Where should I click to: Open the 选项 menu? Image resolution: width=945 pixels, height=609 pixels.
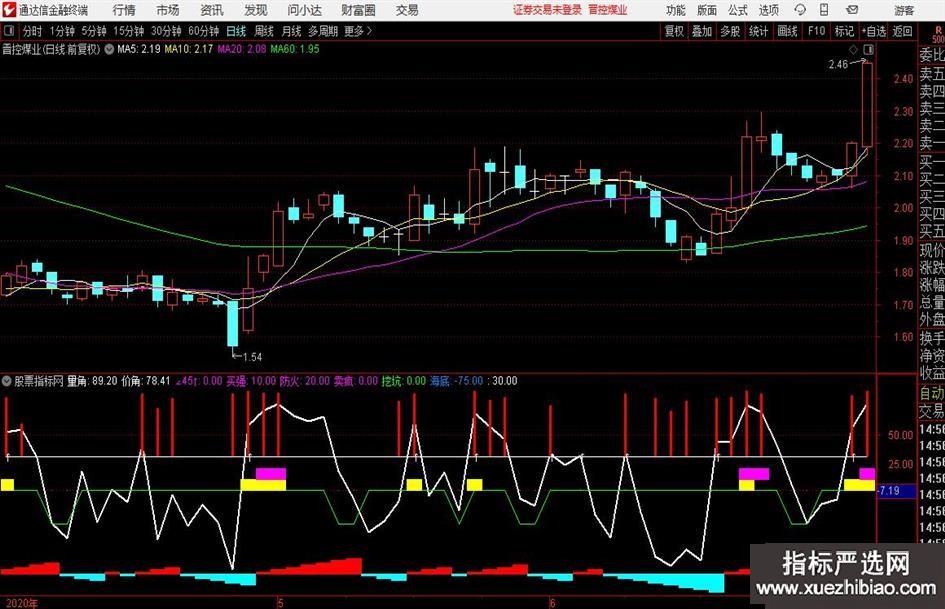[x=768, y=10]
